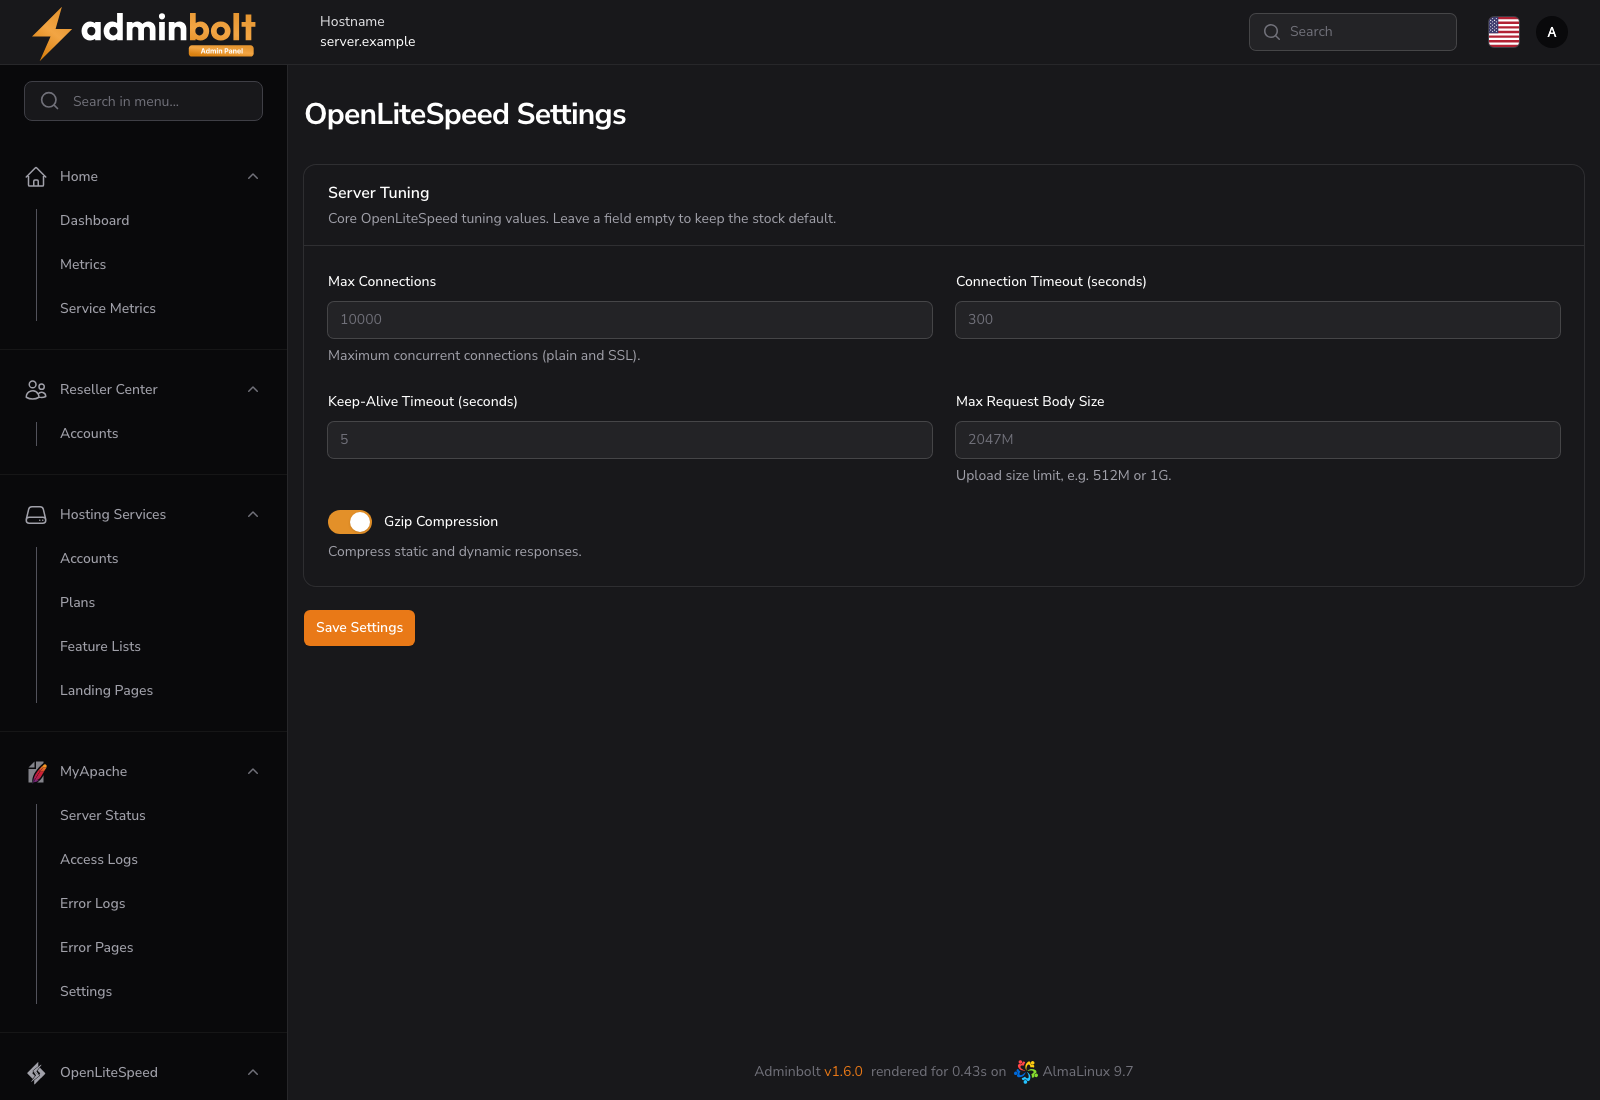Screen dimensions: 1600x1100
Task: Click the OpenLiteSpeed logo icon in sidebar
Action: pyautogui.click(x=36, y=1072)
